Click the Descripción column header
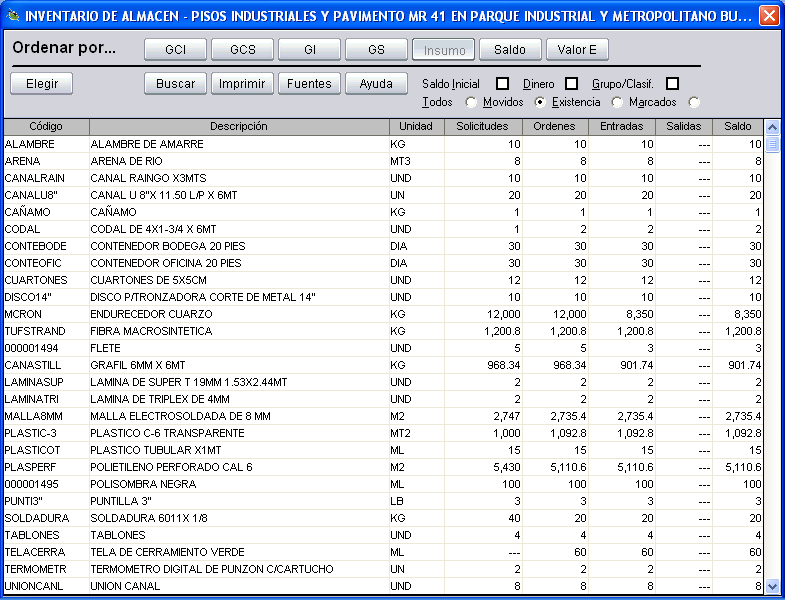The width and height of the screenshot is (785, 600). point(239,127)
